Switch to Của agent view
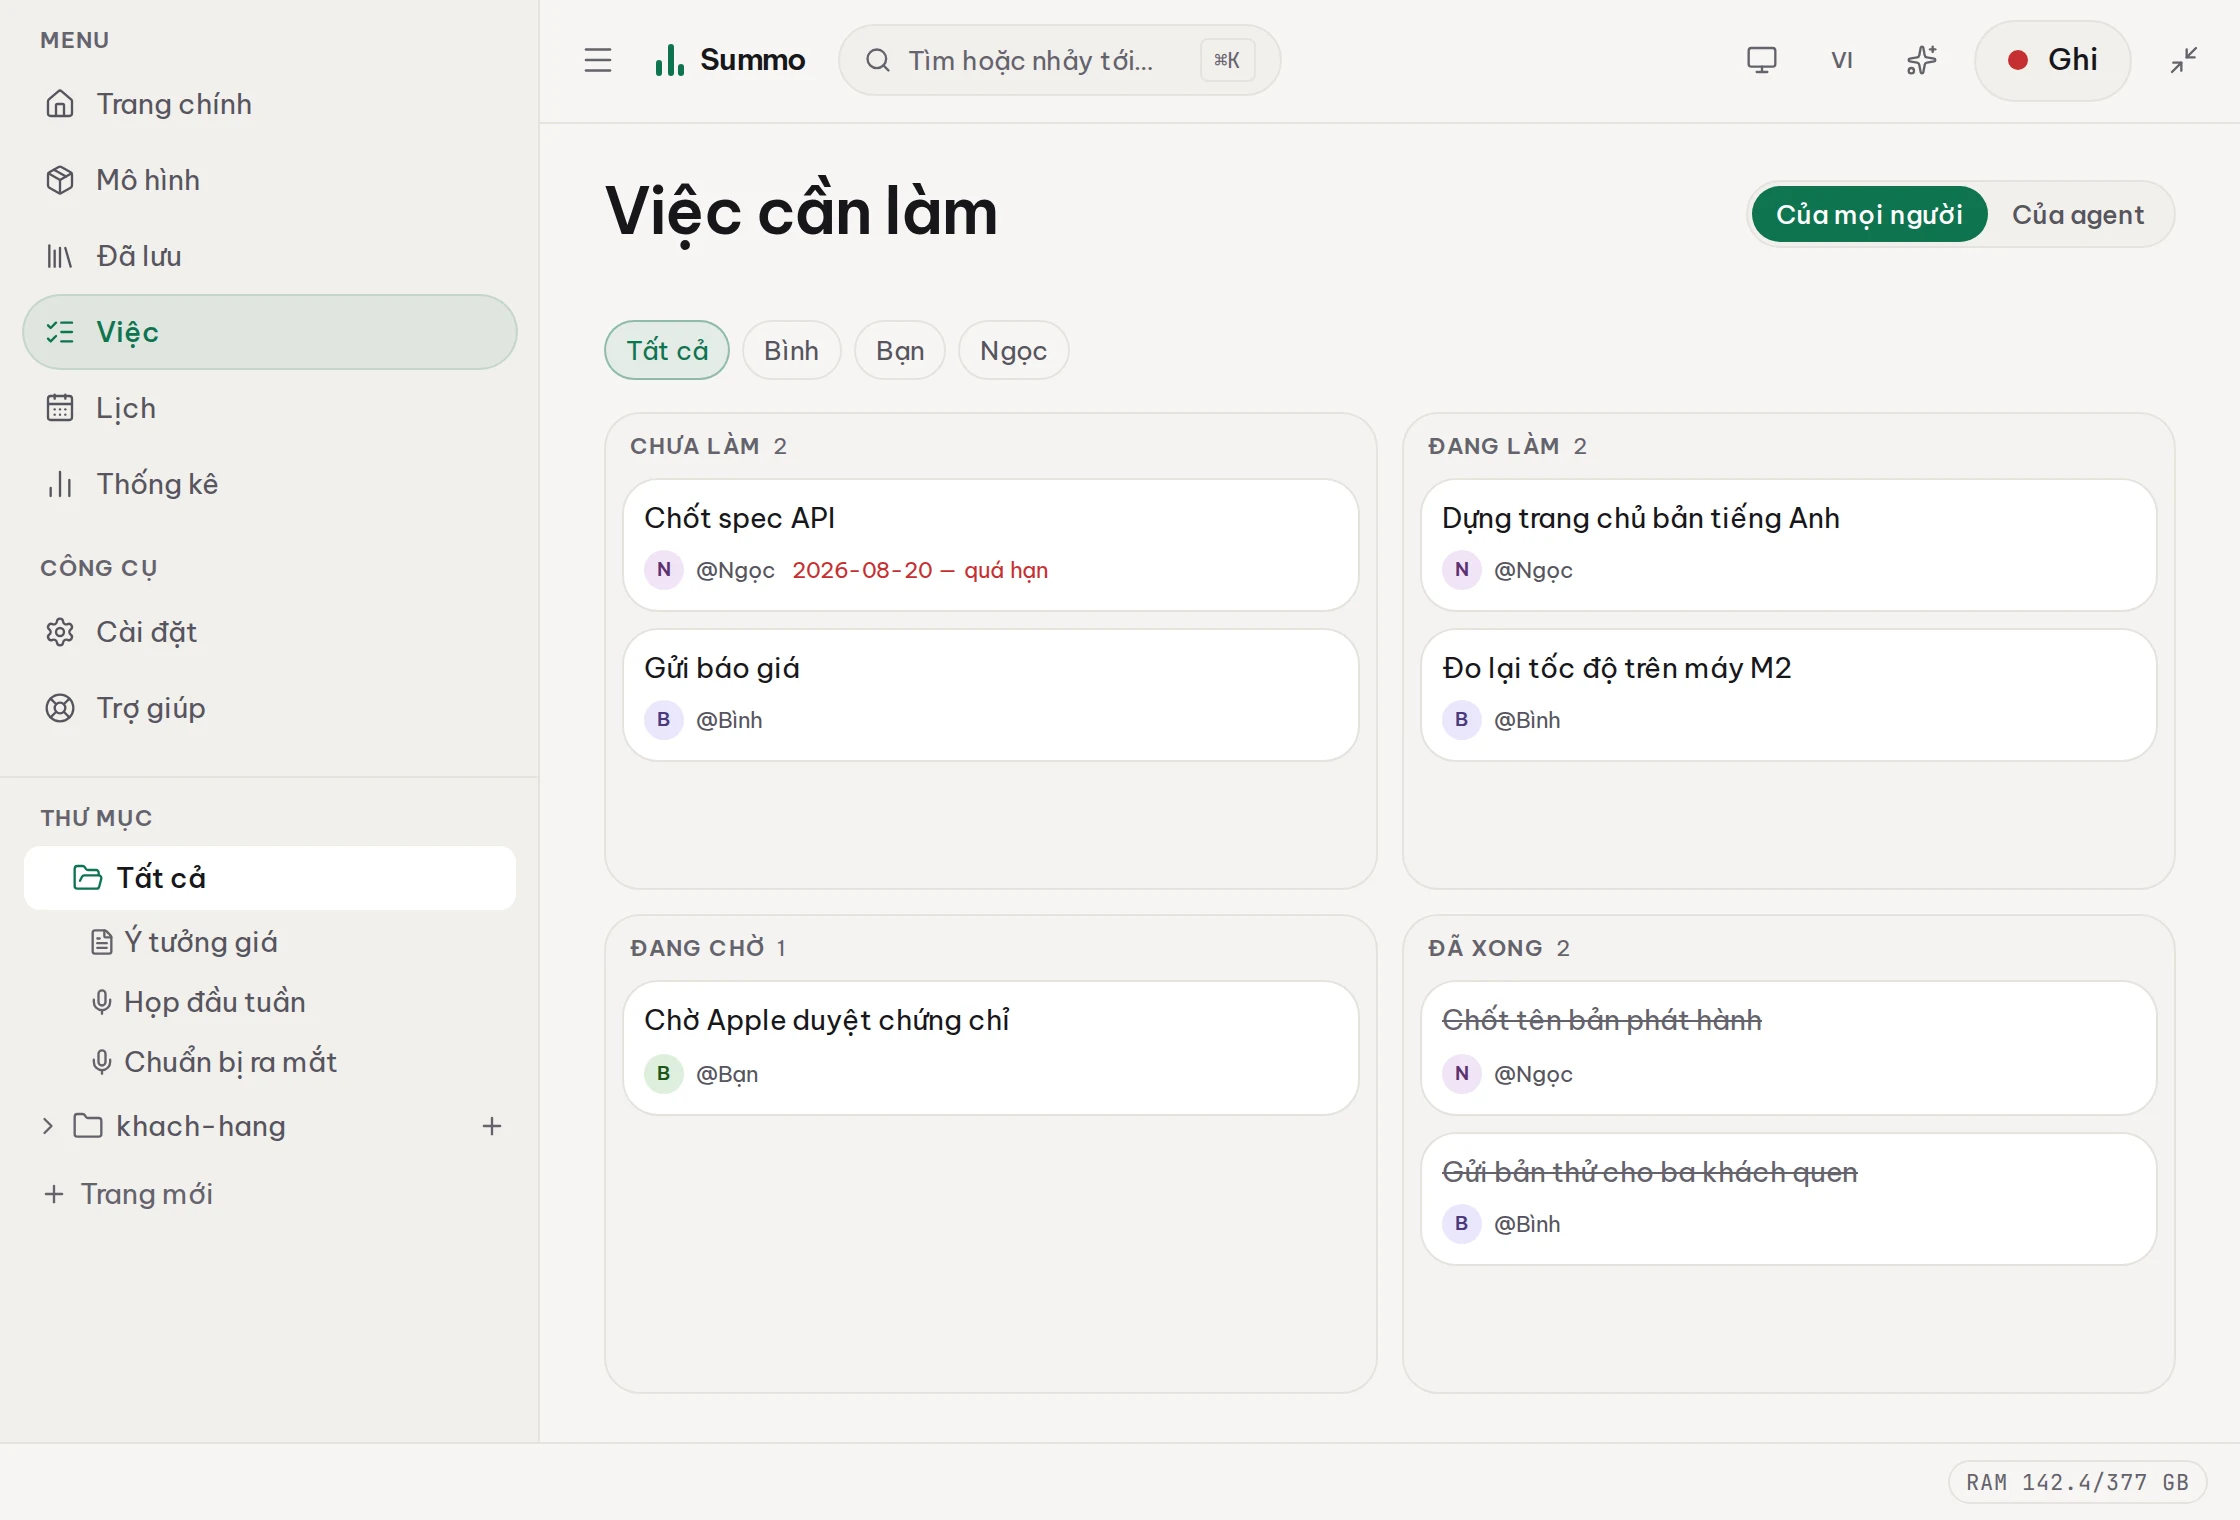The height and width of the screenshot is (1520, 2240). [x=2078, y=214]
